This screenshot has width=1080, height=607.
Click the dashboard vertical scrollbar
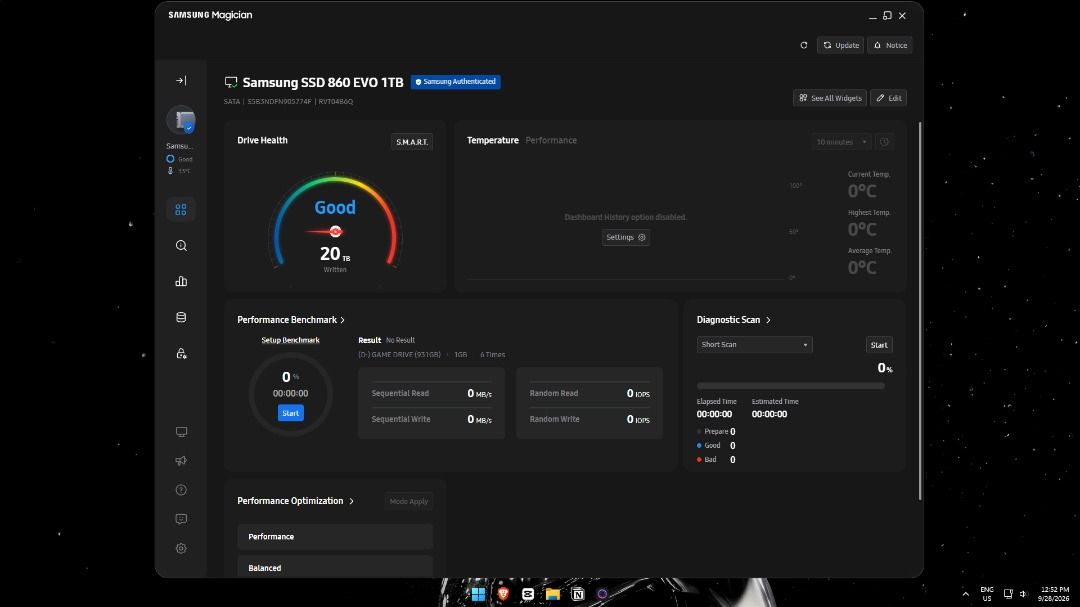point(920,310)
